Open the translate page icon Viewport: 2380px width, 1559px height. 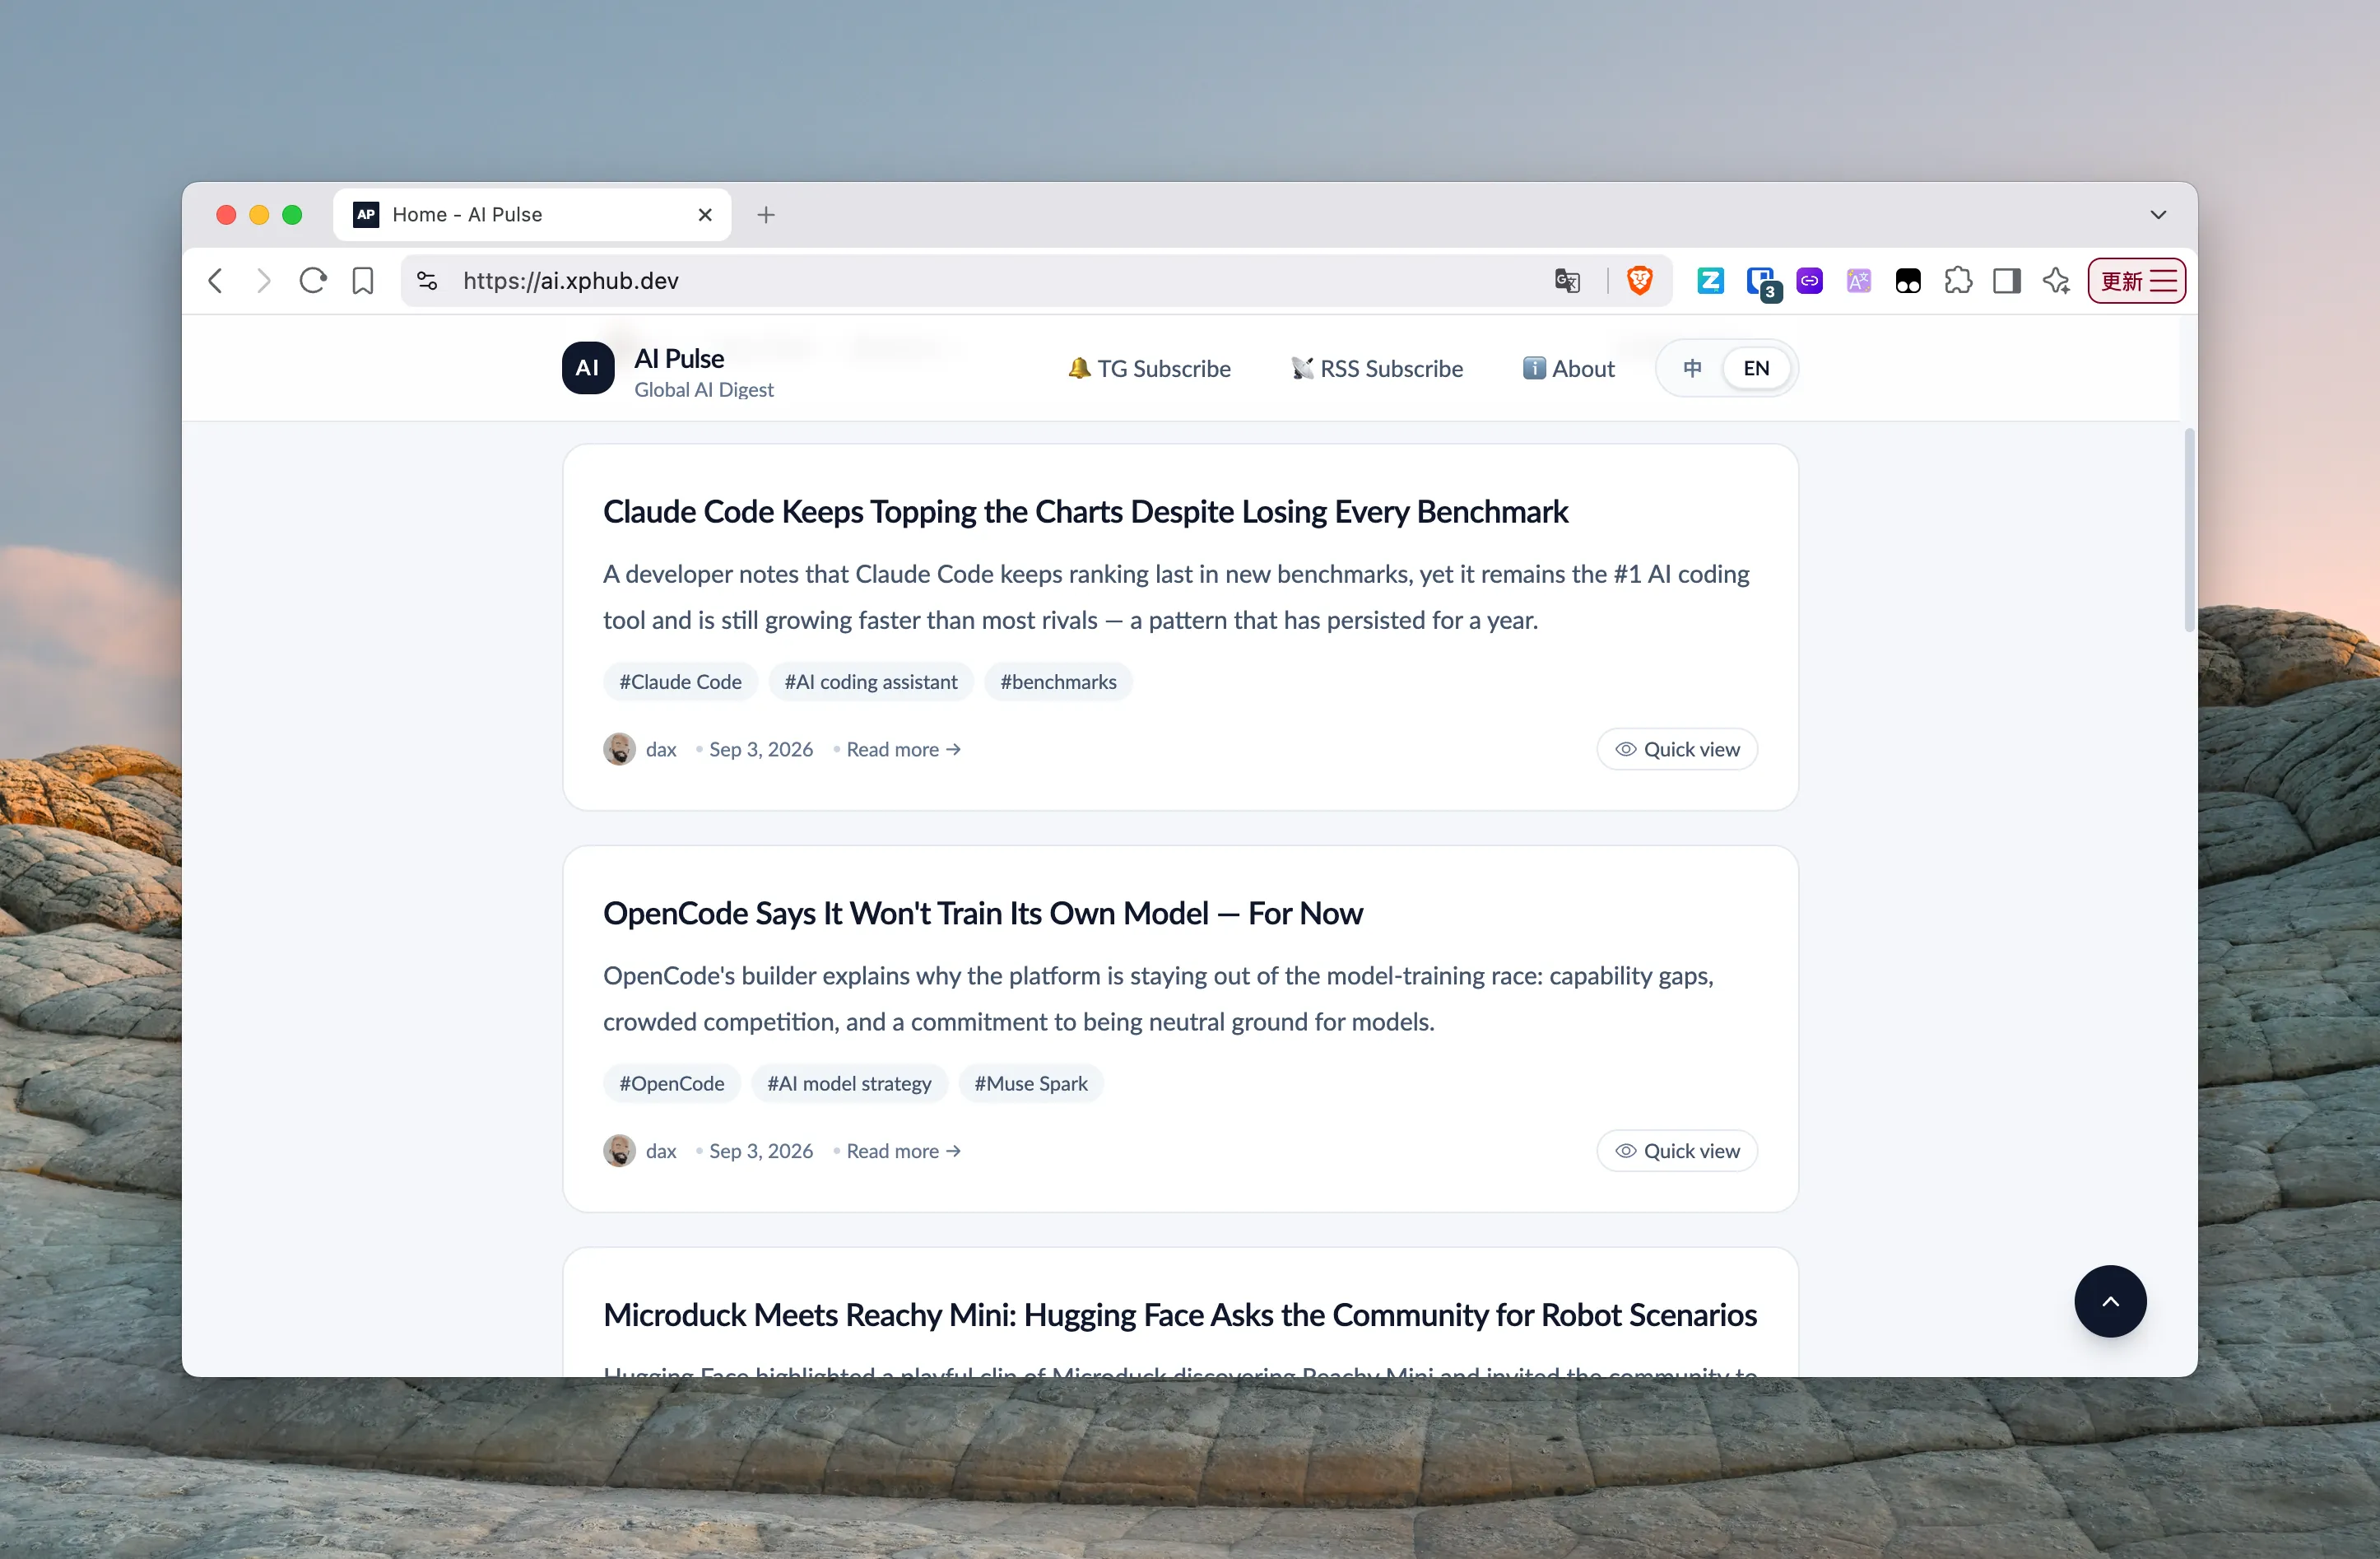tap(1567, 281)
